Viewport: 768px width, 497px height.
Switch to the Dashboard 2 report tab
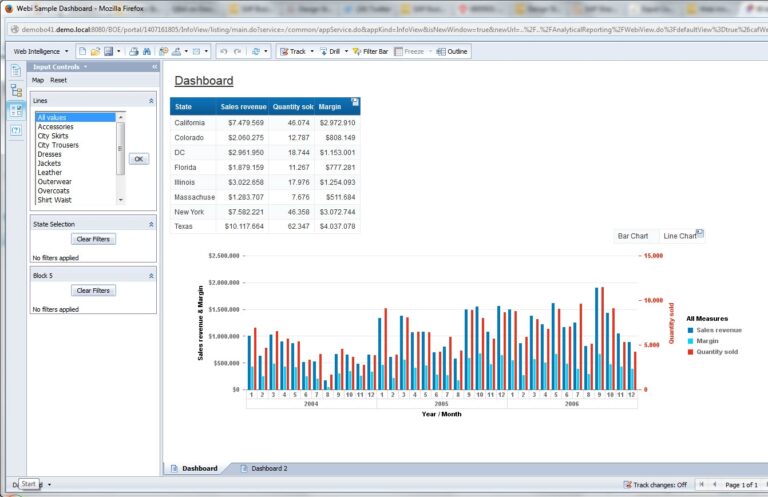(264, 468)
